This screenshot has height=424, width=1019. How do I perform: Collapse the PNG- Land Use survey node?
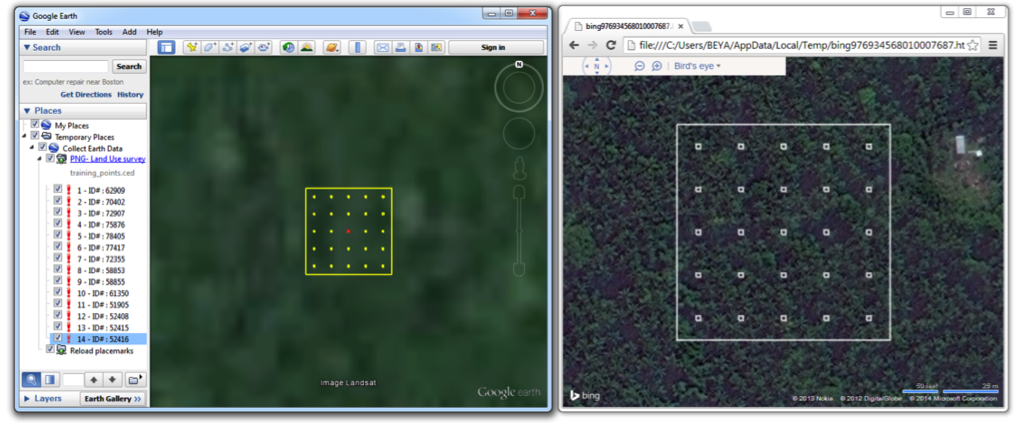click(40, 159)
